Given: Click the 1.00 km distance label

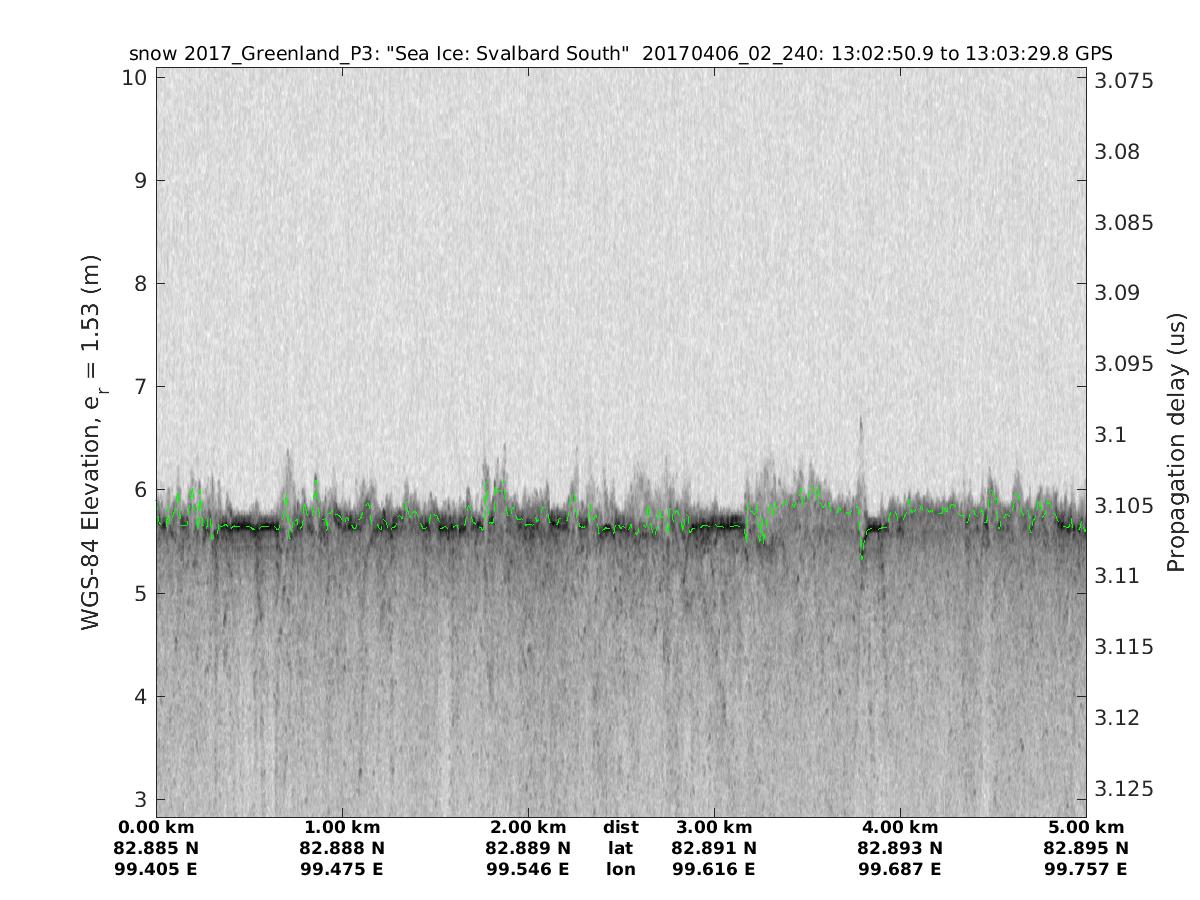Looking at the screenshot, I should [x=342, y=827].
